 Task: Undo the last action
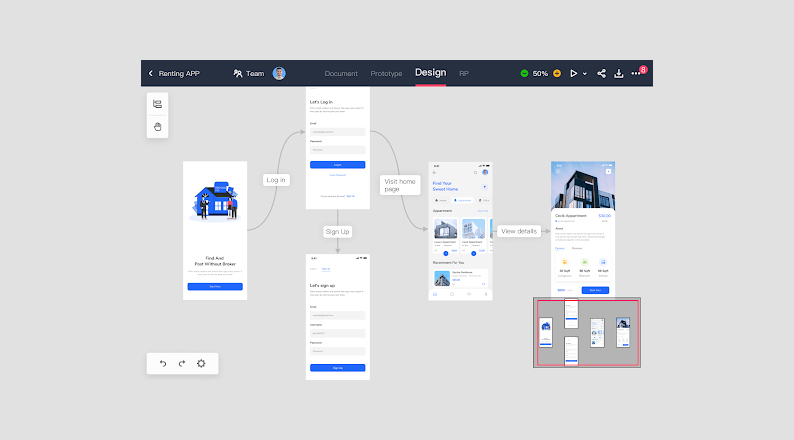(x=163, y=364)
